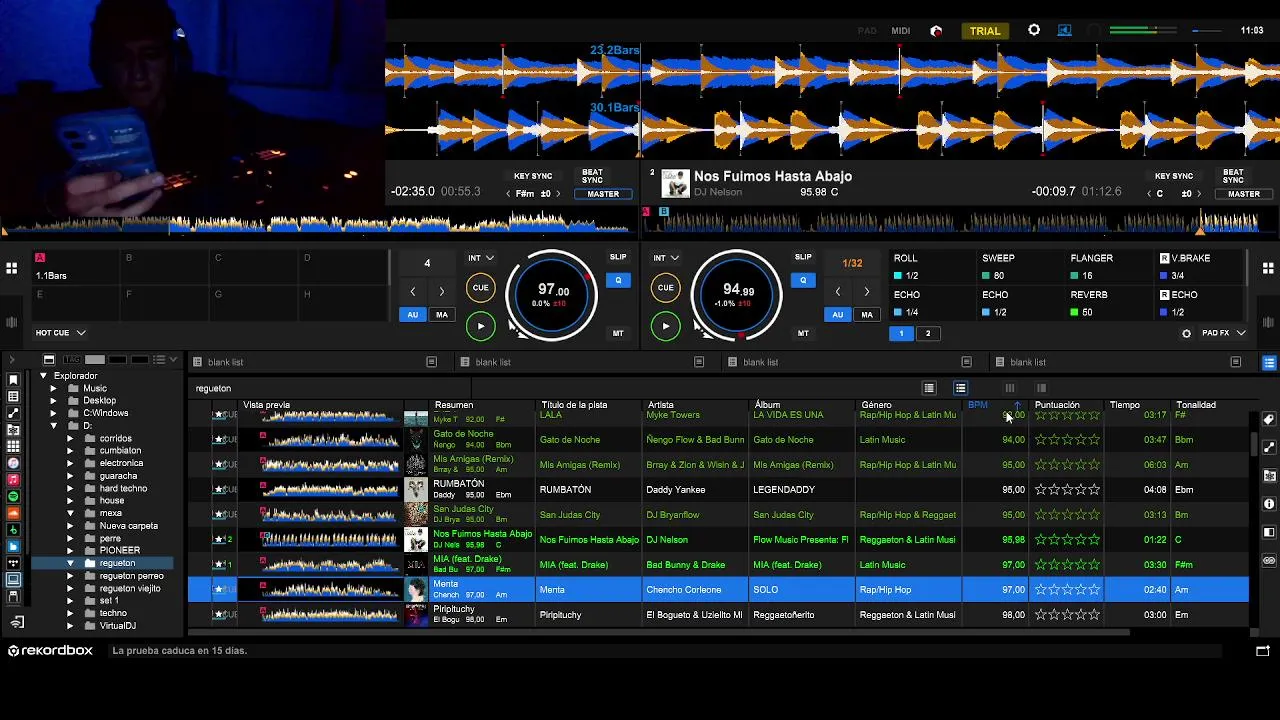1280x720 pixels.
Task: Toggle quantize Q on deck 1
Action: coord(618,281)
